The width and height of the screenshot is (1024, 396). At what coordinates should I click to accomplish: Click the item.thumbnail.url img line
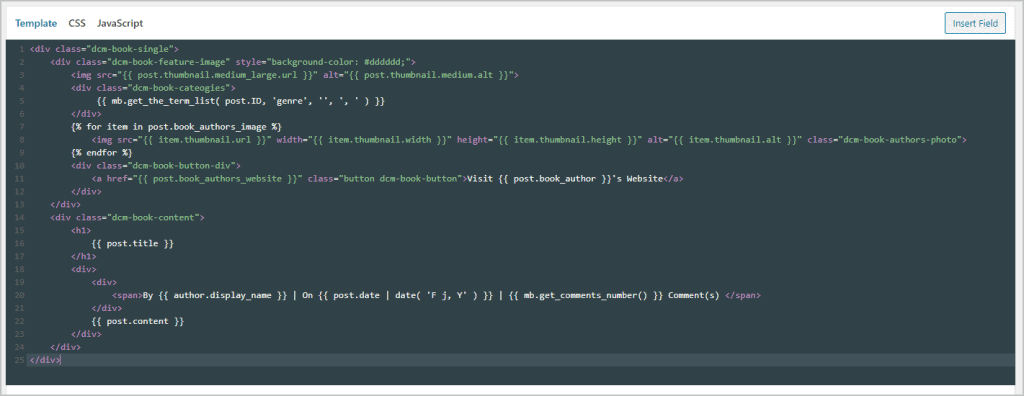tap(529, 139)
